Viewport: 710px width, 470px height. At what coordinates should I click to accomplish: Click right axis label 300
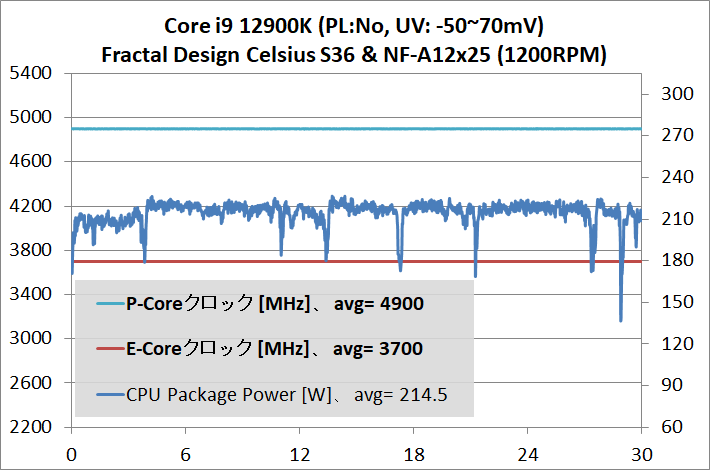(677, 94)
